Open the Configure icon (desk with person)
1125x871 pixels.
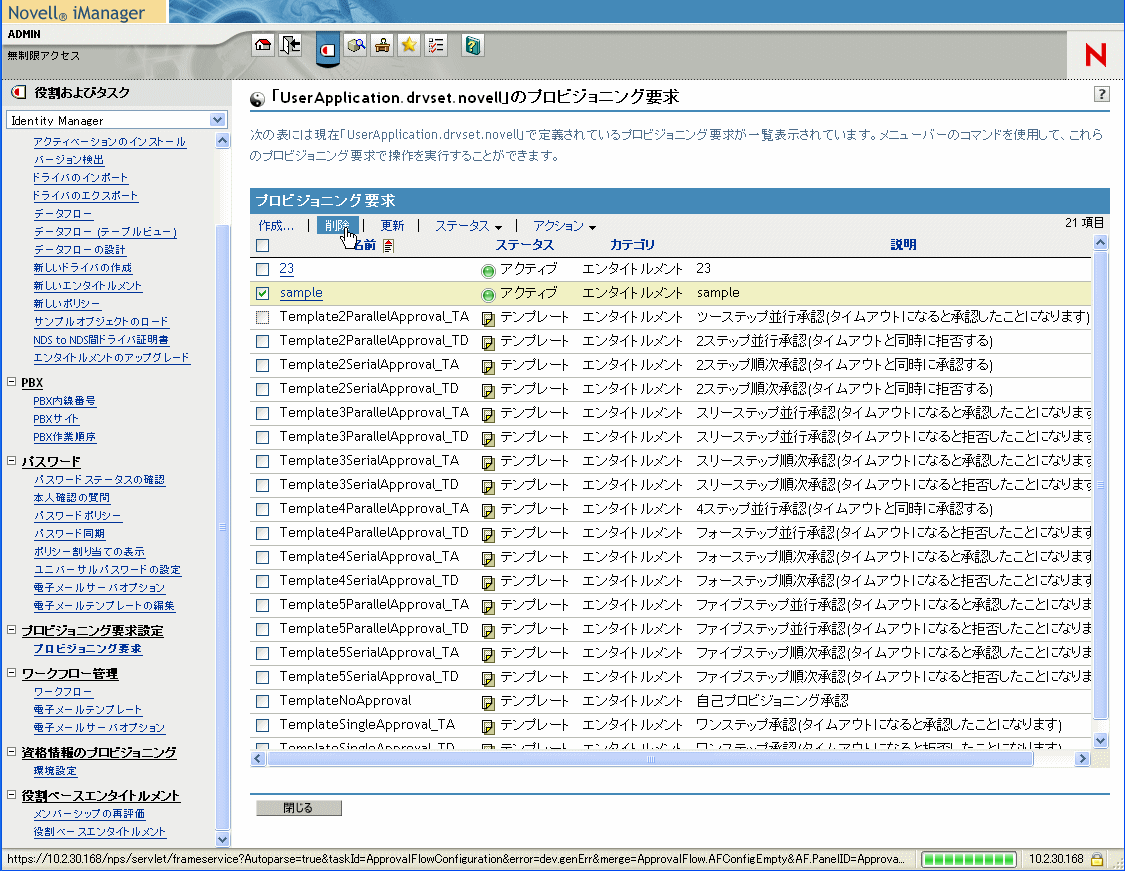(x=382, y=46)
